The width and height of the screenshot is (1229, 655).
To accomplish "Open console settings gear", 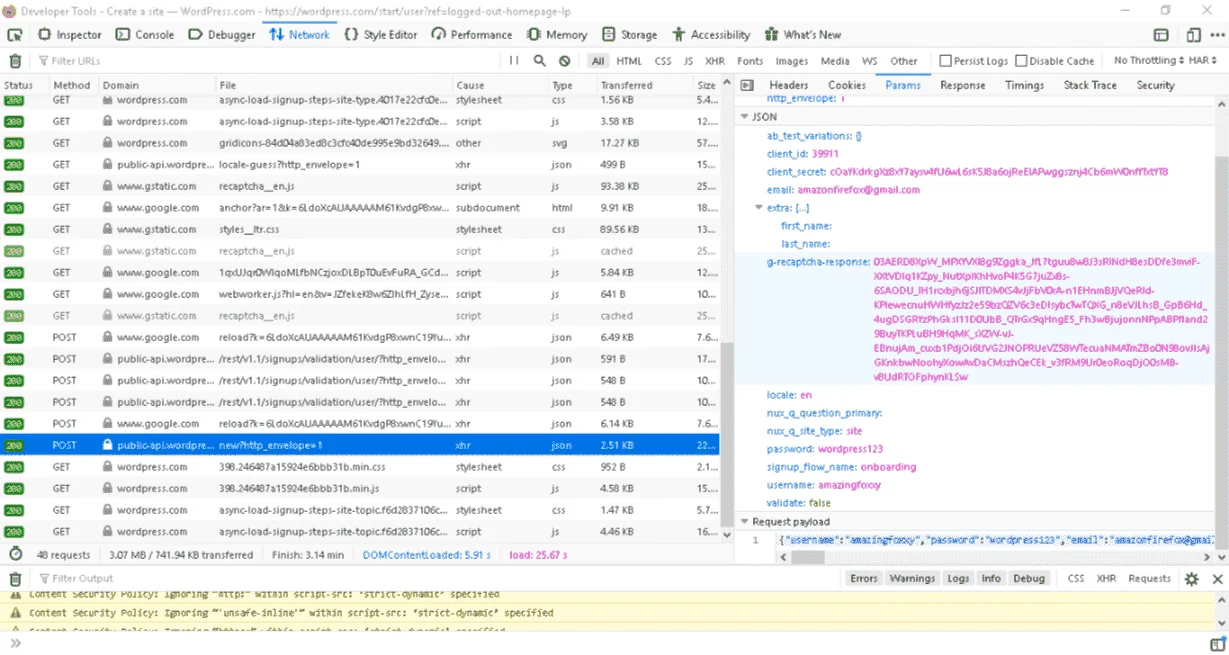I will pyautogui.click(x=1191, y=578).
